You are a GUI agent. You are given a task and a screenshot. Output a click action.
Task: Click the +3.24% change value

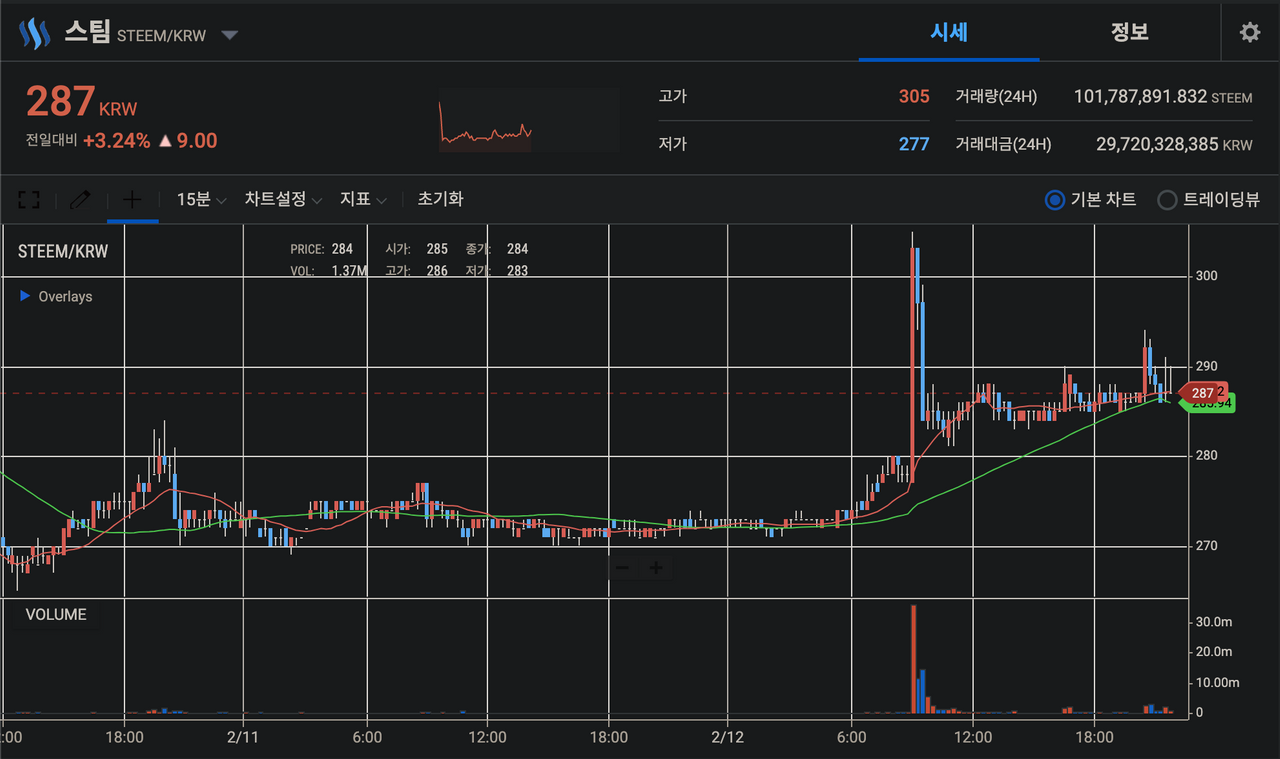point(117,141)
